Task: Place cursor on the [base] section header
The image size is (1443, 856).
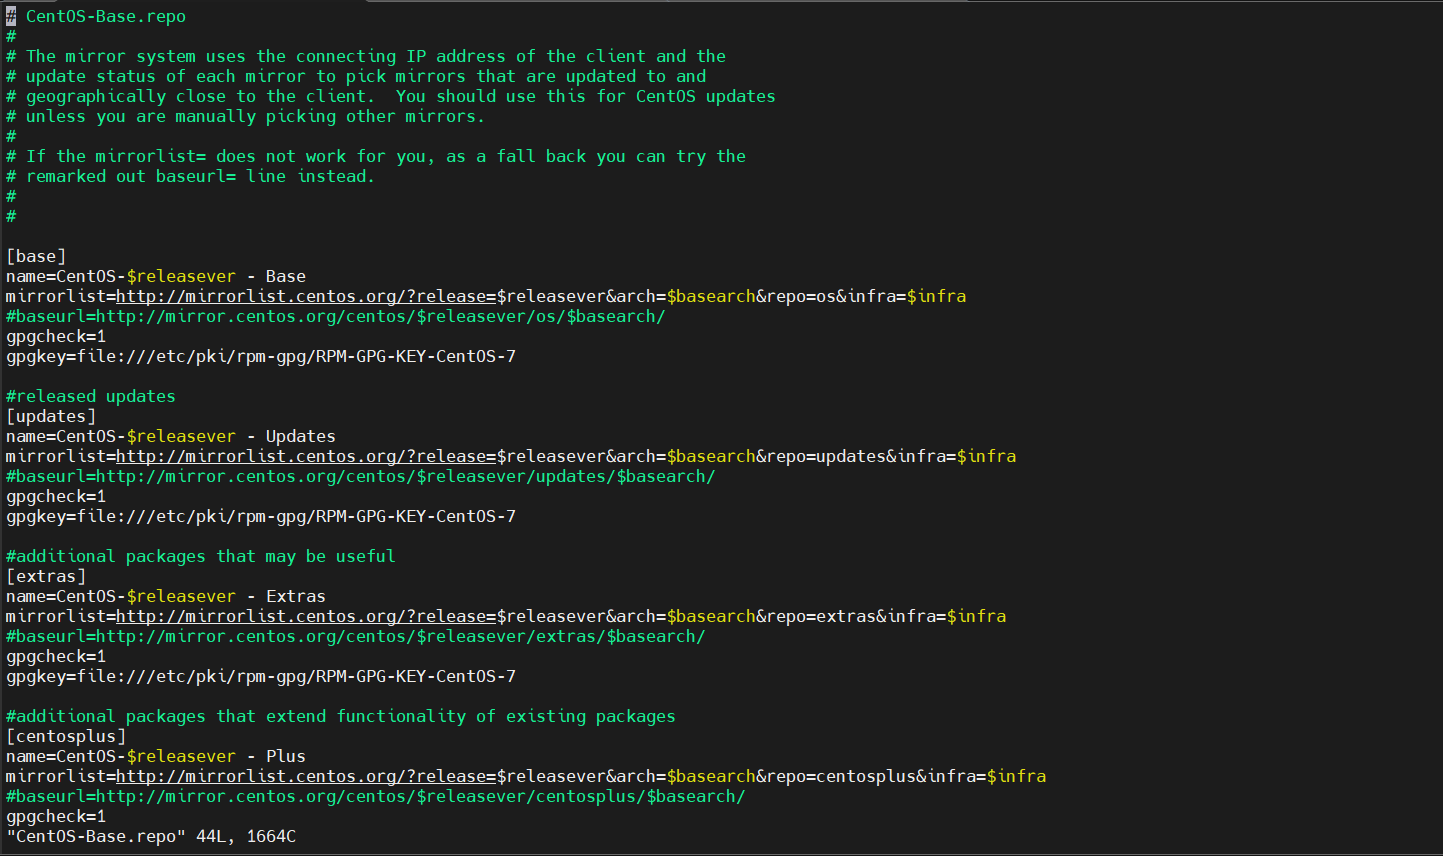Action: point(36,256)
